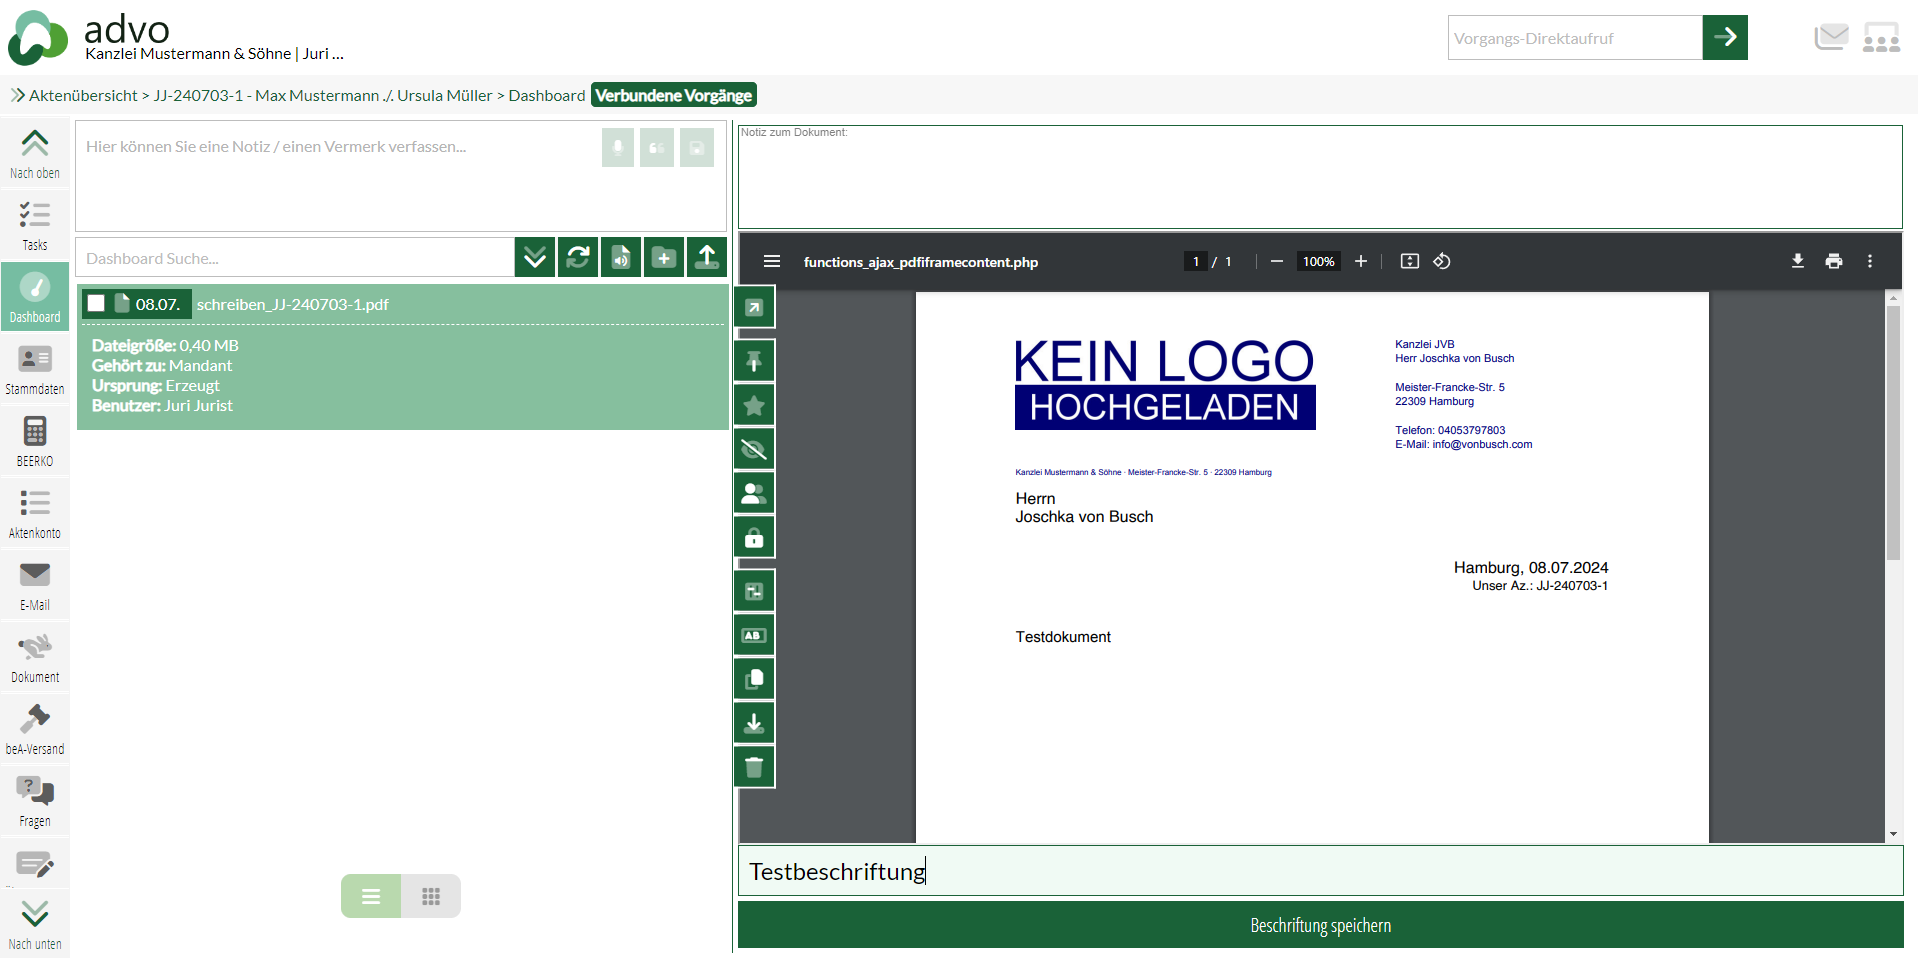The width and height of the screenshot is (1918, 958).
Task: Click the add new folder icon
Action: [x=664, y=258]
